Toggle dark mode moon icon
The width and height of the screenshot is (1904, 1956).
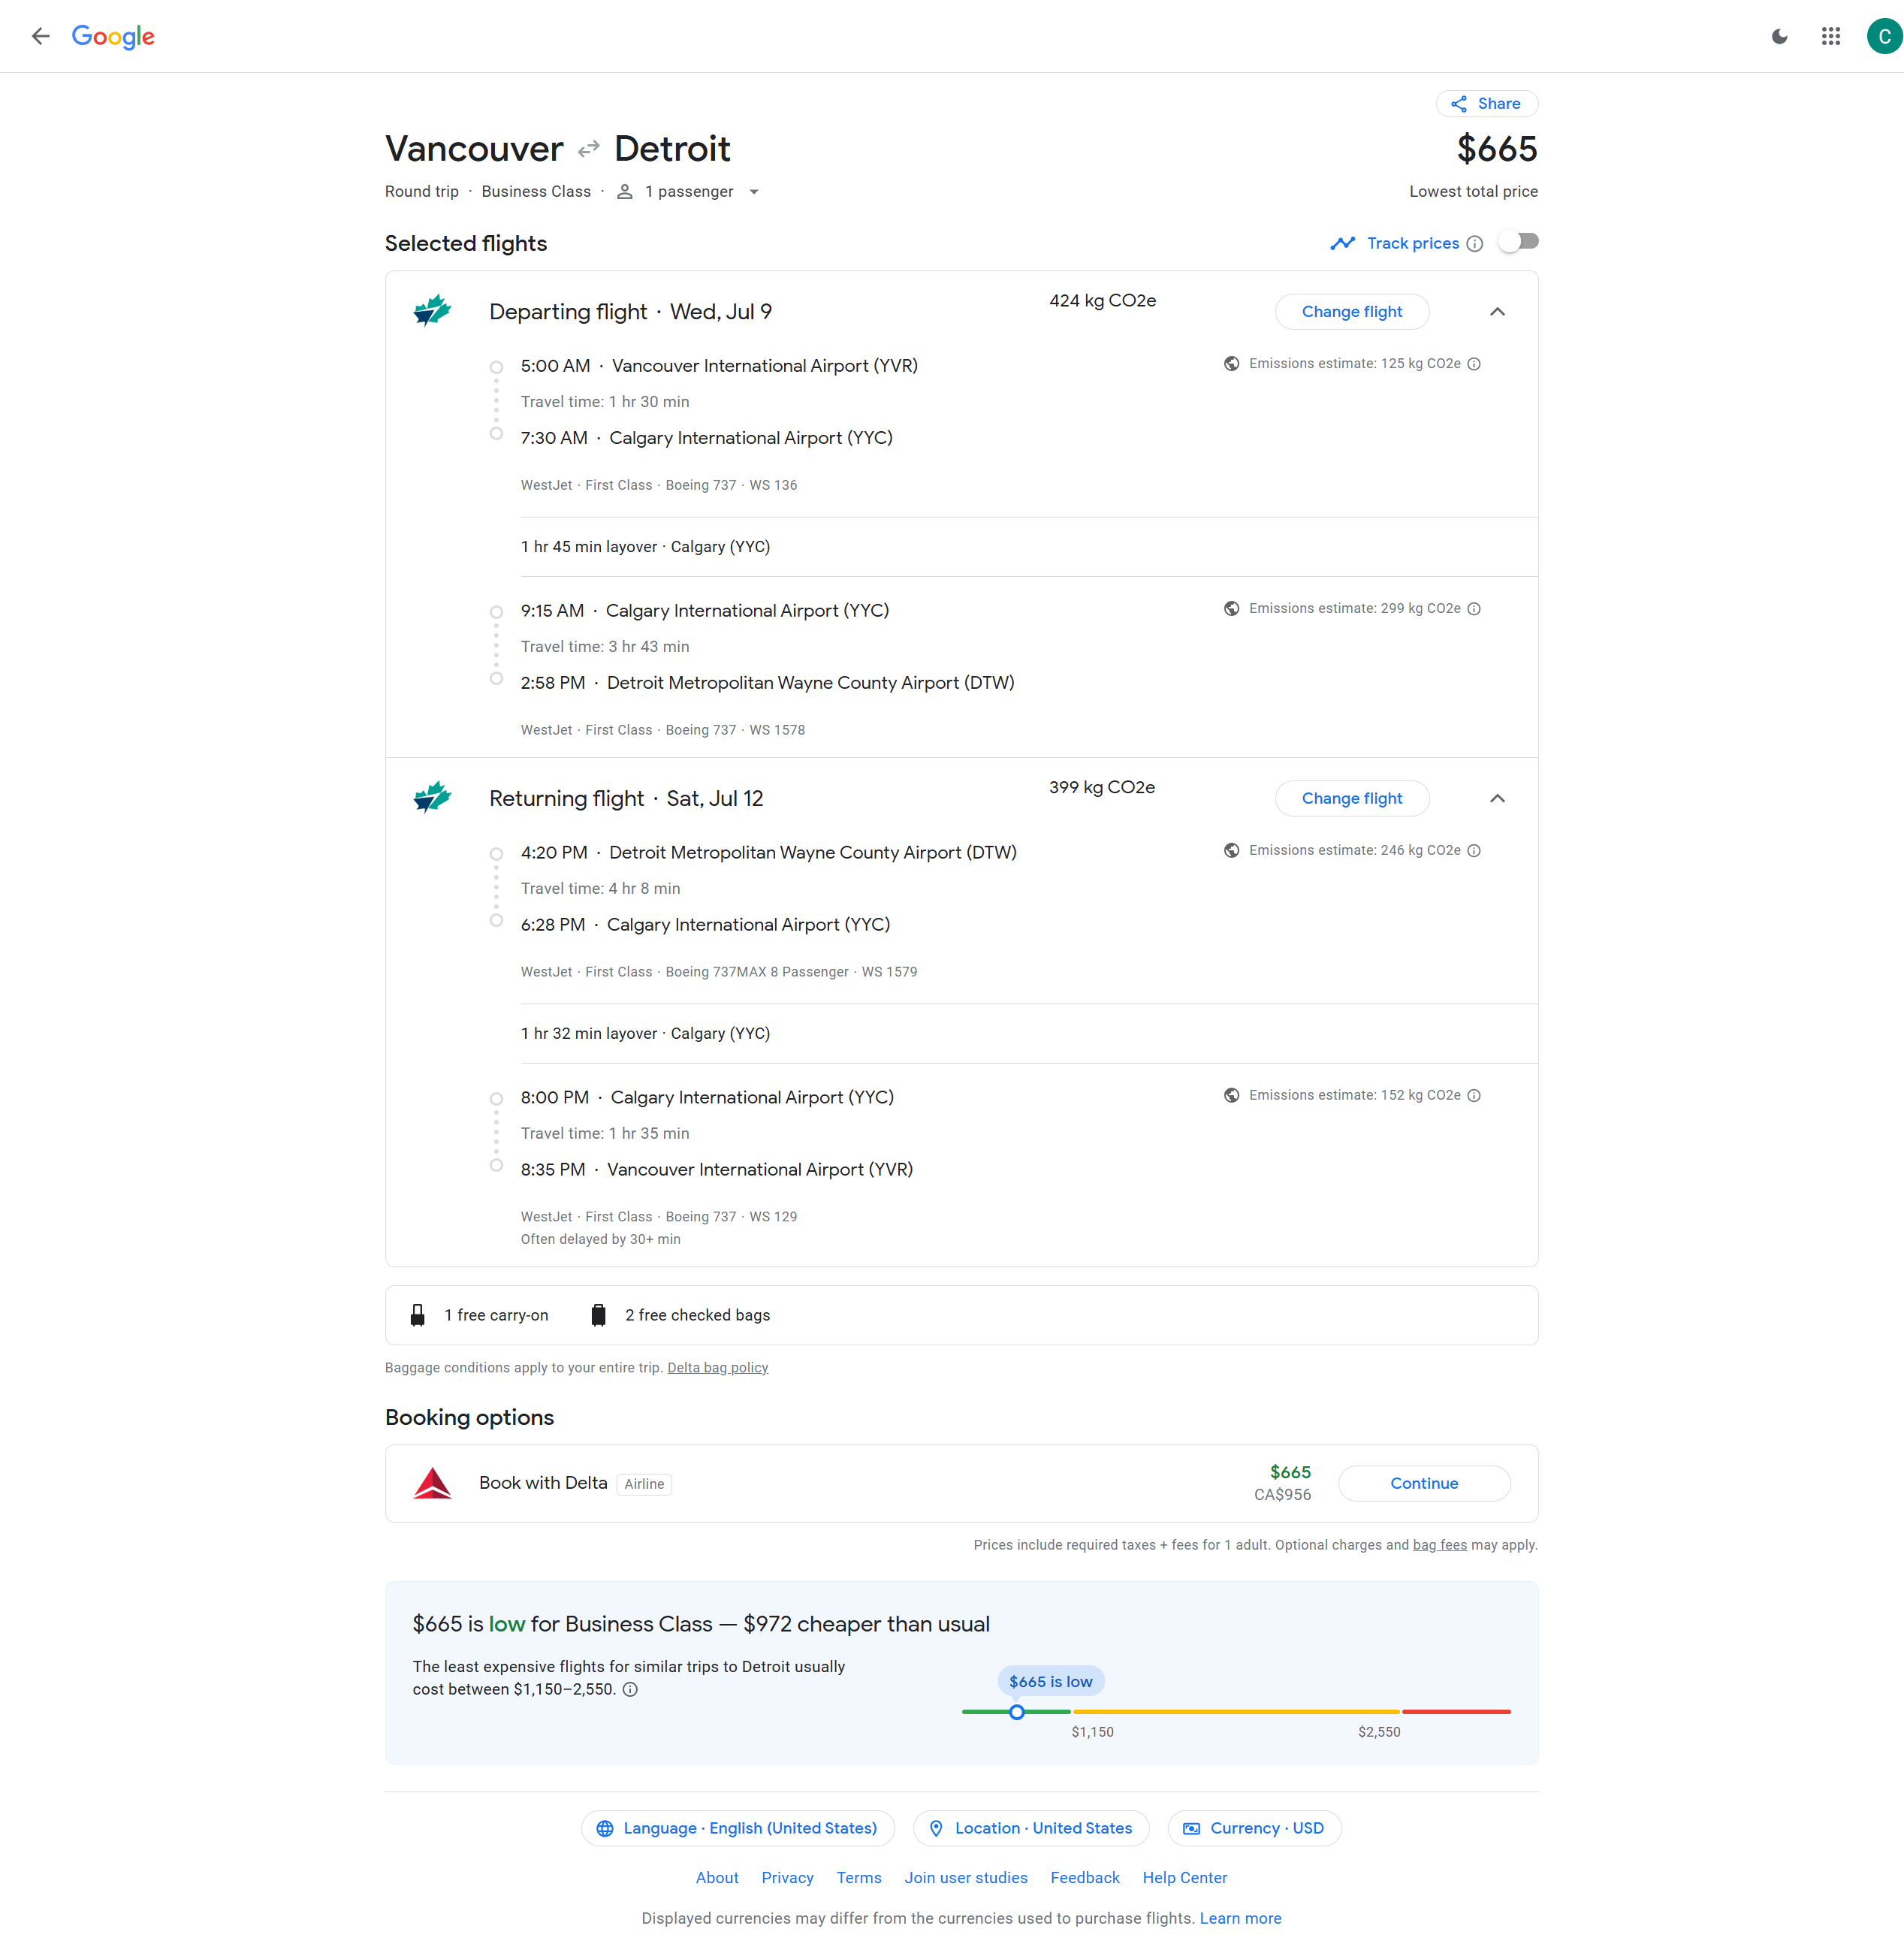(1779, 36)
